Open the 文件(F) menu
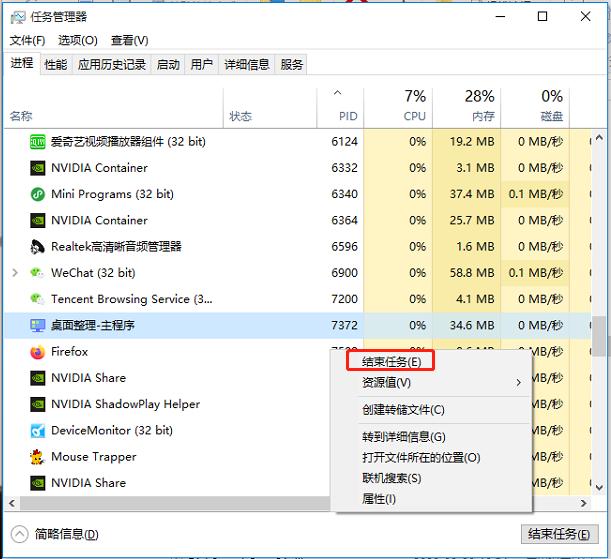The height and width of the screenshot is (559, 611). 27,40
